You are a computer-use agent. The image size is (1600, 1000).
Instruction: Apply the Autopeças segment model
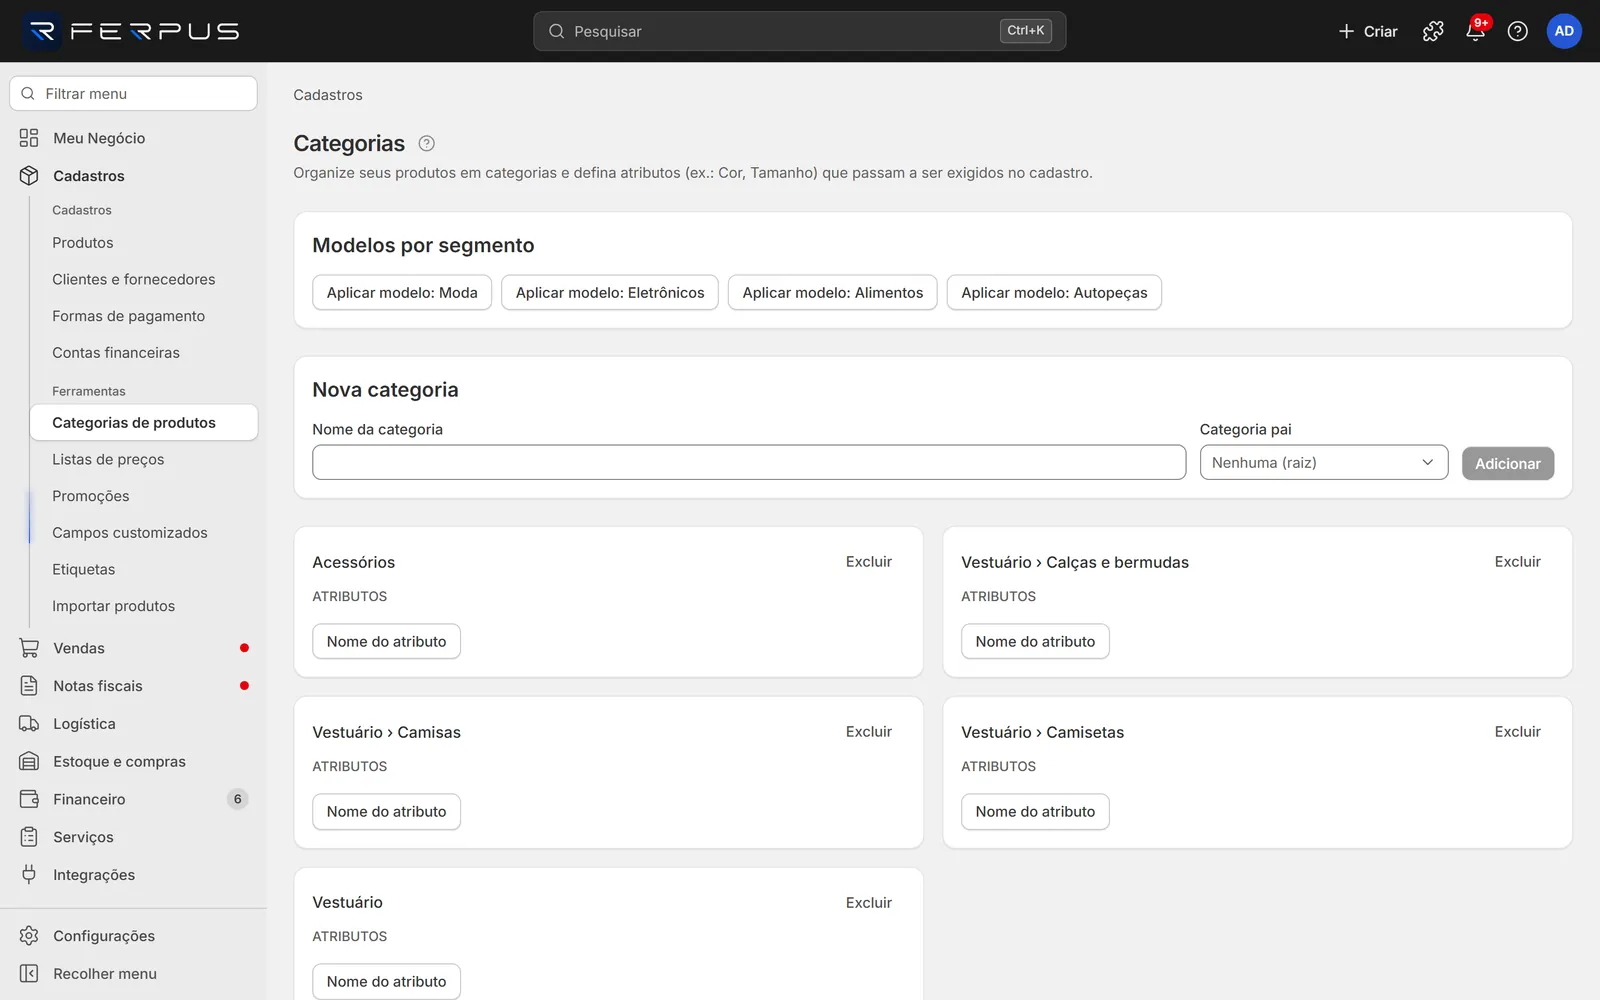(x=1054, y=293)
